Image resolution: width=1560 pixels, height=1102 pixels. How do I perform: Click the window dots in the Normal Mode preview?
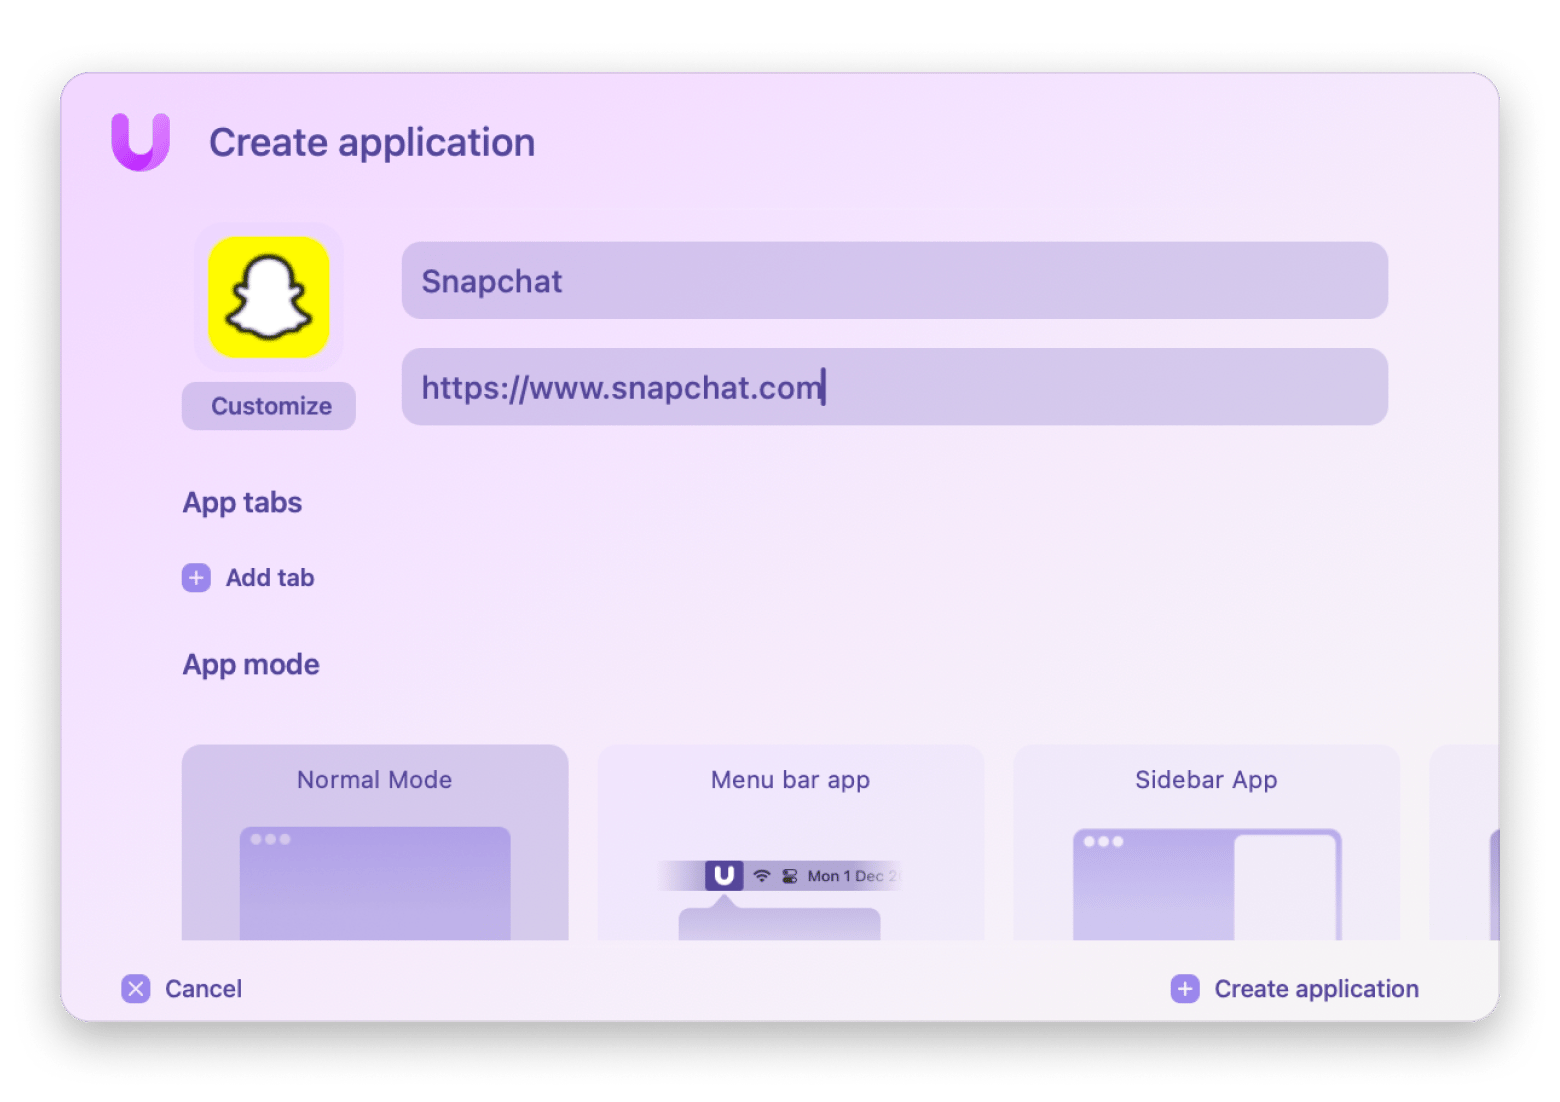[272, 841]
